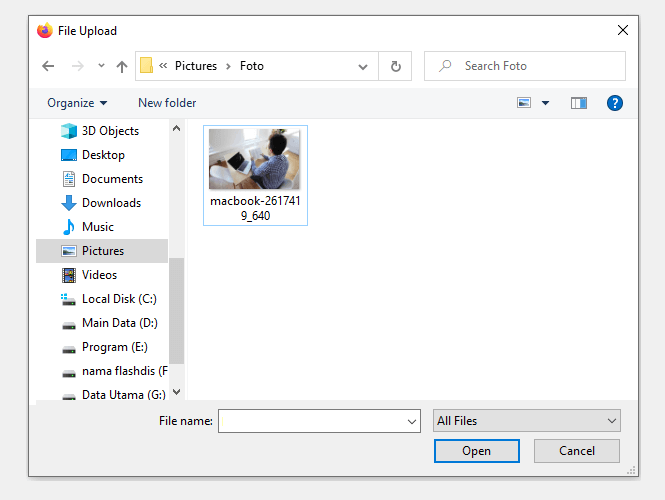The height and width of the screenshot is (500, 665).
Task: Open Help with the question mark icon
Action: [x=615, y=103]
